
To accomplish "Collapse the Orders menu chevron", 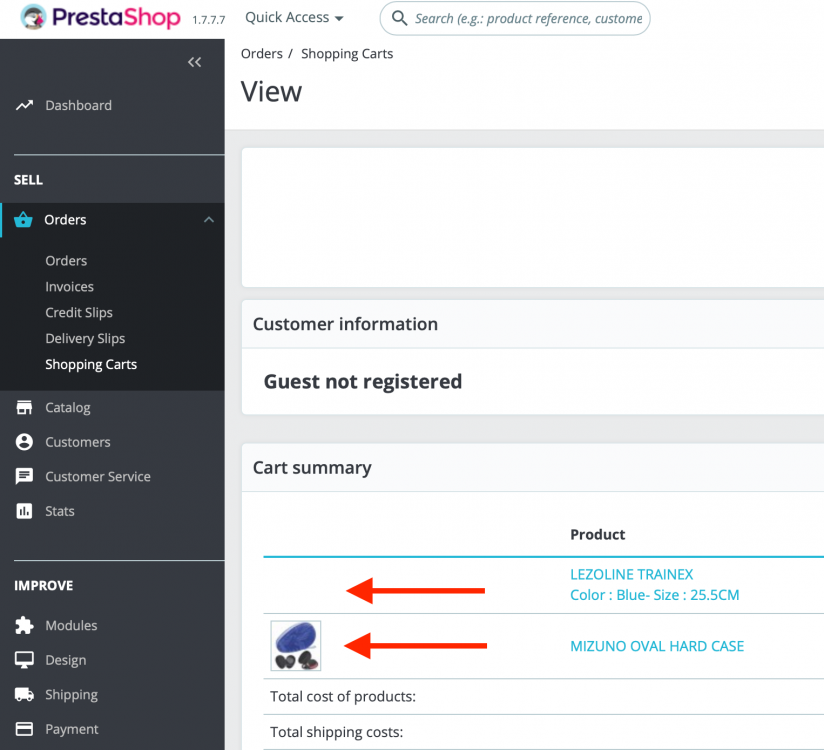I will [208, 220].
